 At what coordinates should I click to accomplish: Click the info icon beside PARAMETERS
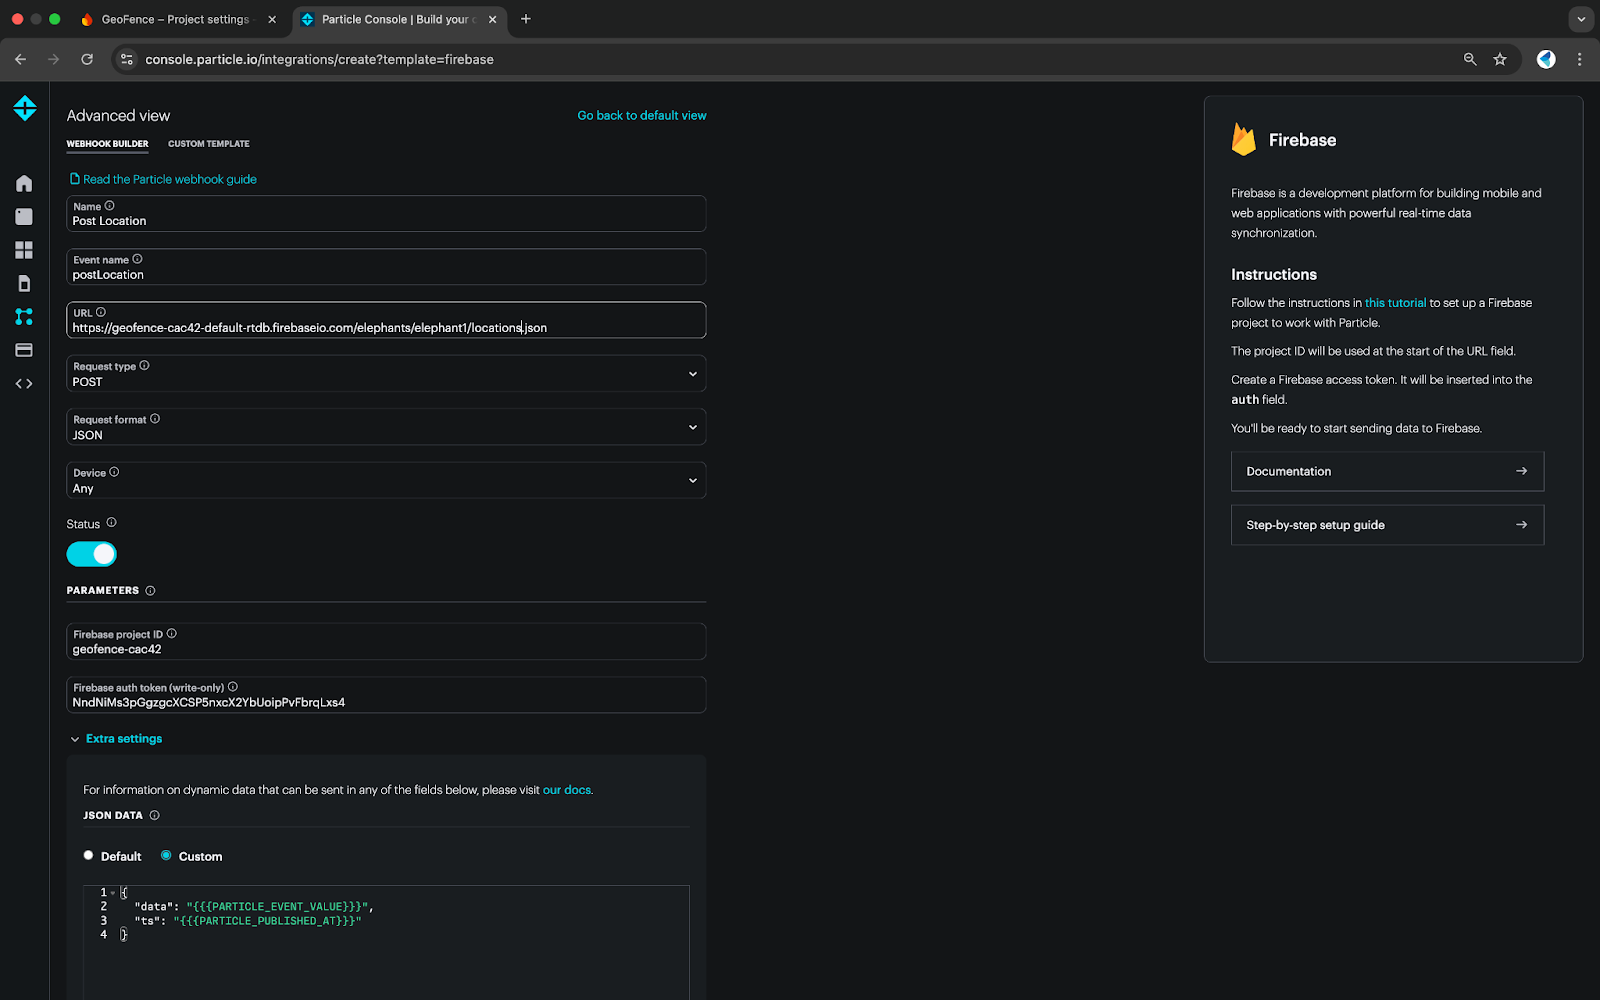[150, 591]
